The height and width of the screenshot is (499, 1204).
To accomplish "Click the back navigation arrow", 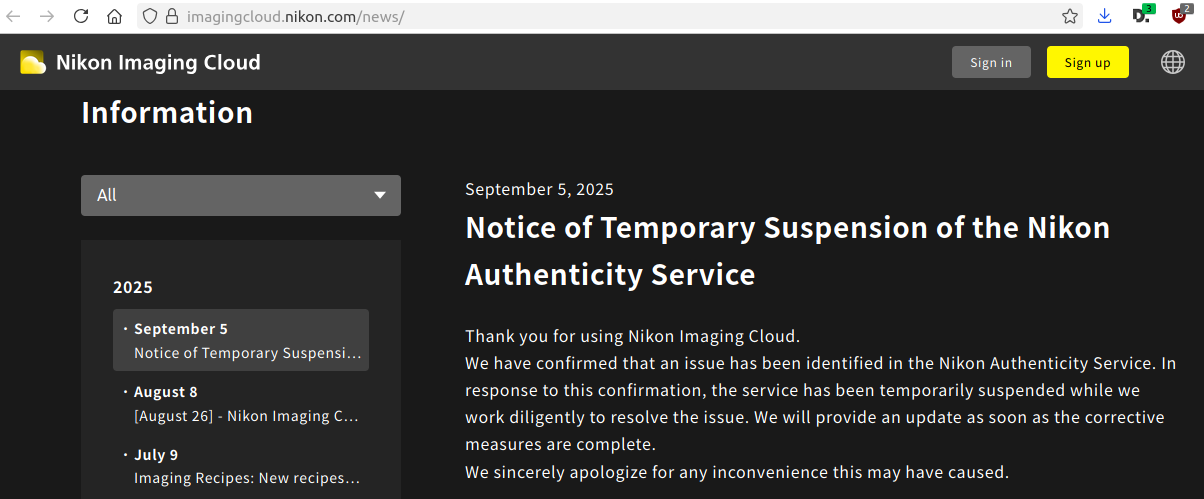I will 14,16.
